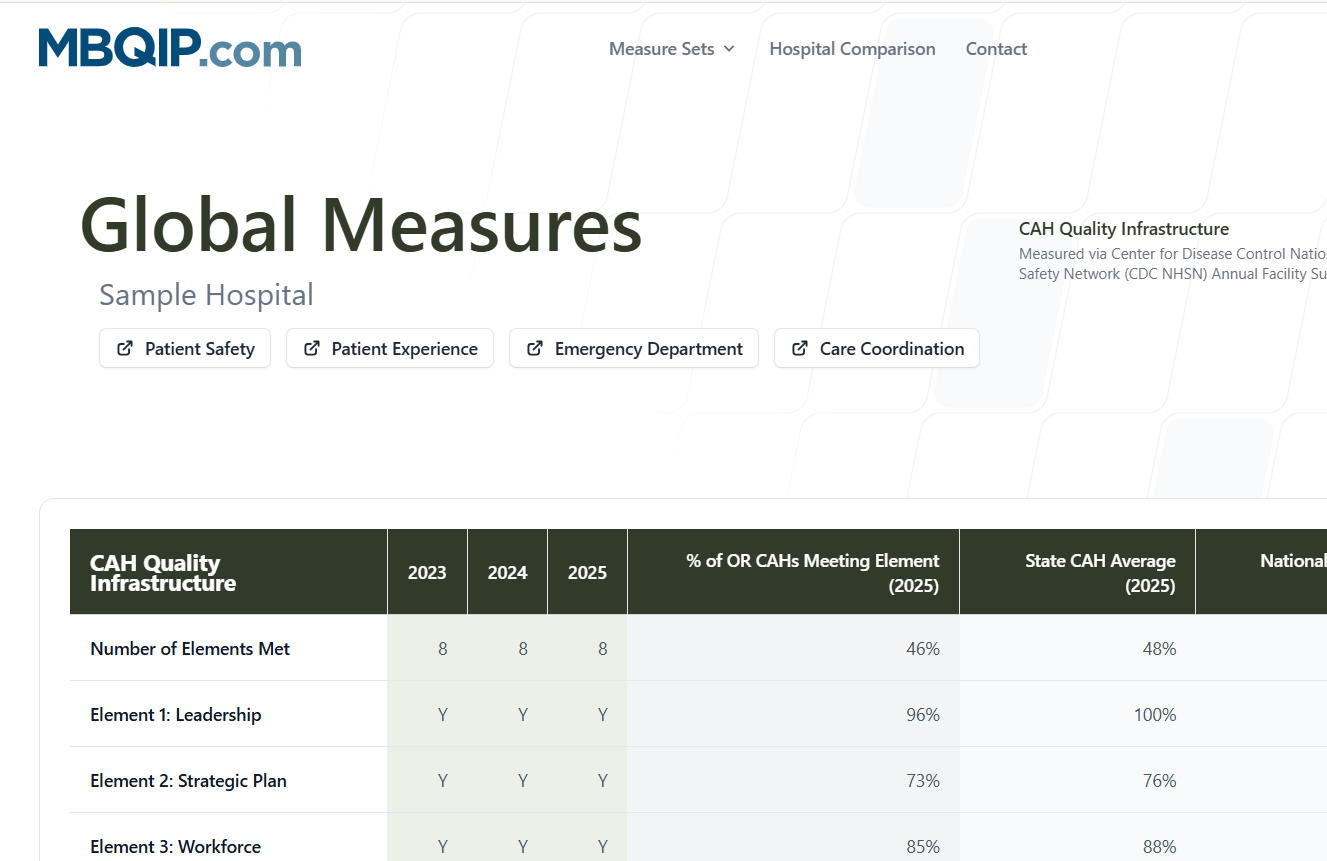Click the MBQIP.com logo
This screenshot has height=861, width=1327.
[x=170, y=48]
